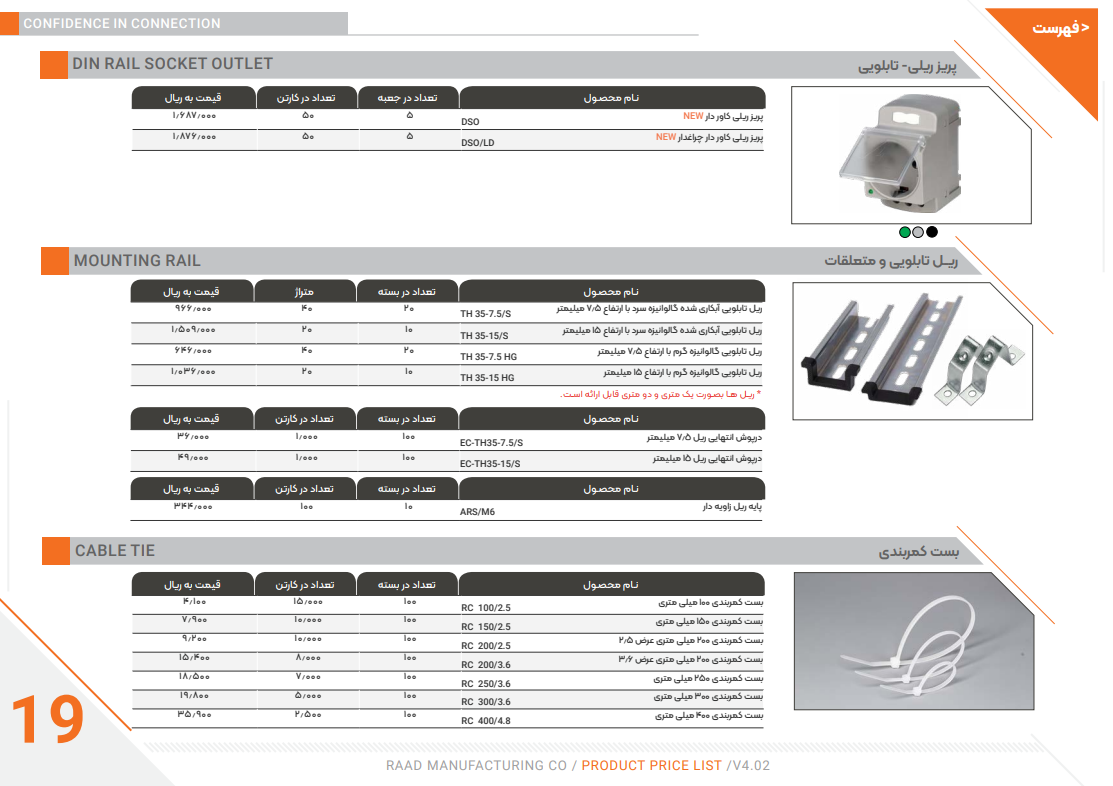Screen dimensions: 1113x786
Task: Click the white cable ties product photo
Action: pyautogui.click(x=910, y=641)
